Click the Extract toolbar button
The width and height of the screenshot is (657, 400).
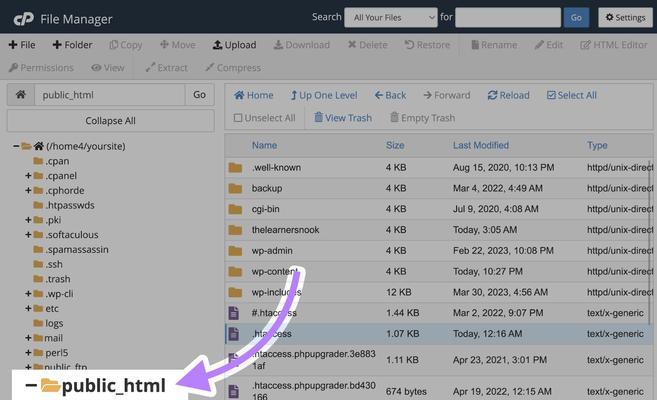pos(166,67)
